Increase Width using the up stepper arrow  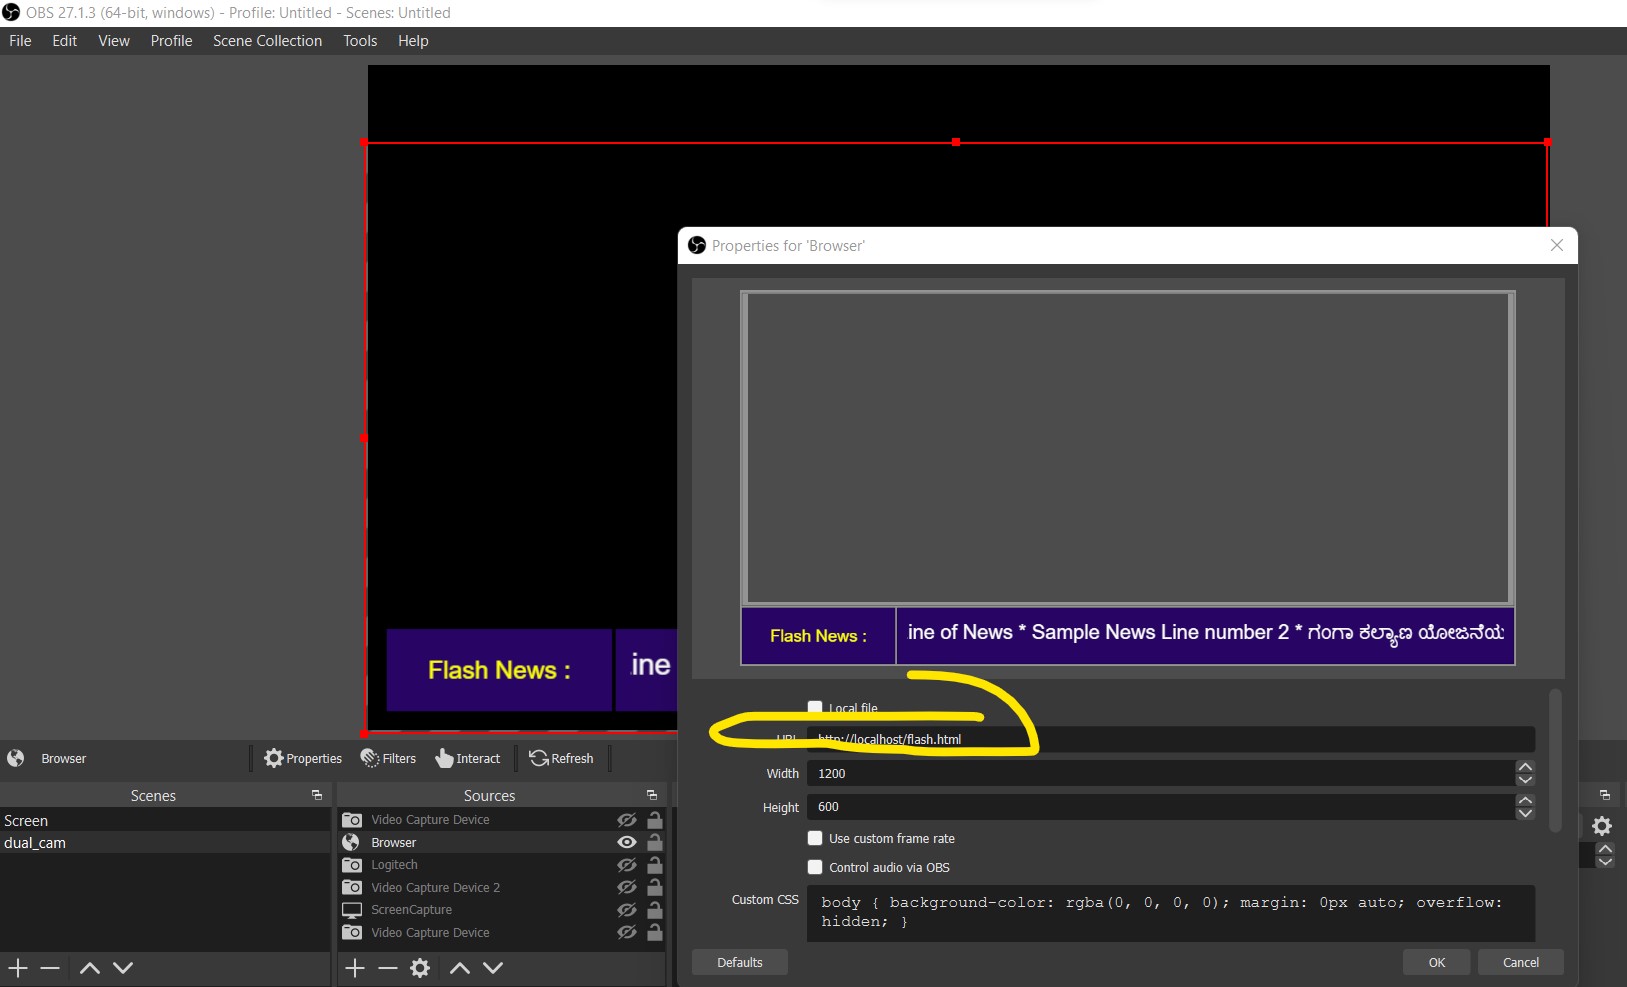pyautogui.click(x=1526, y=766)
